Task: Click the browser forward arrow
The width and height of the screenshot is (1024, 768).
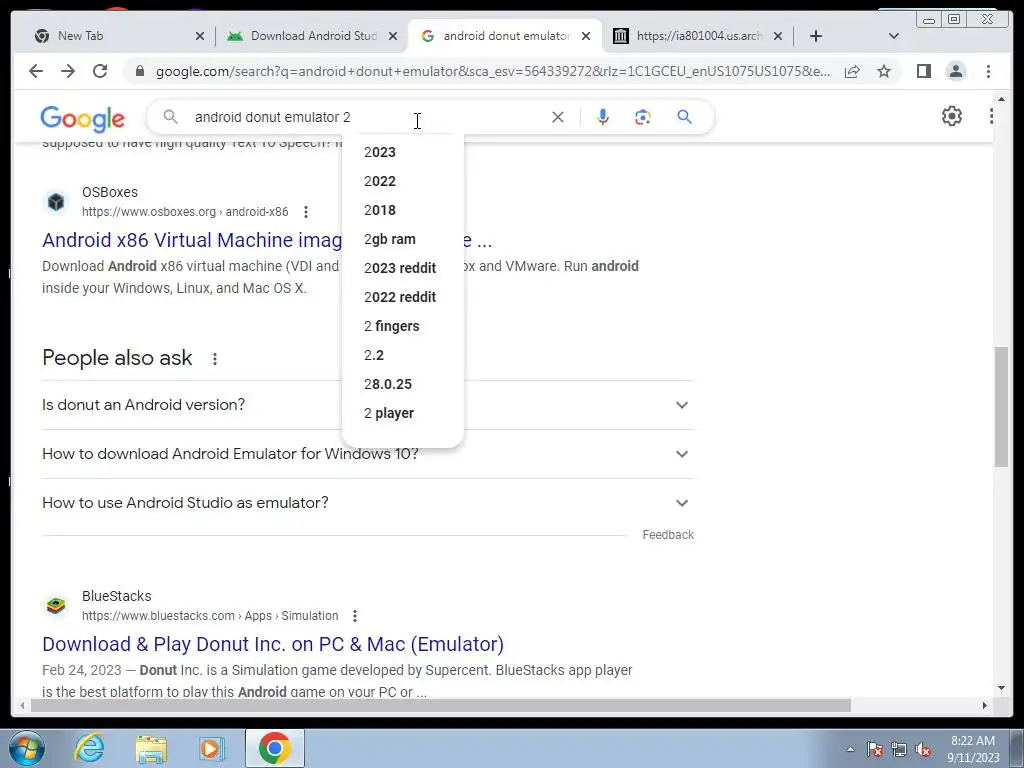Action: click(x=68, y=71)
